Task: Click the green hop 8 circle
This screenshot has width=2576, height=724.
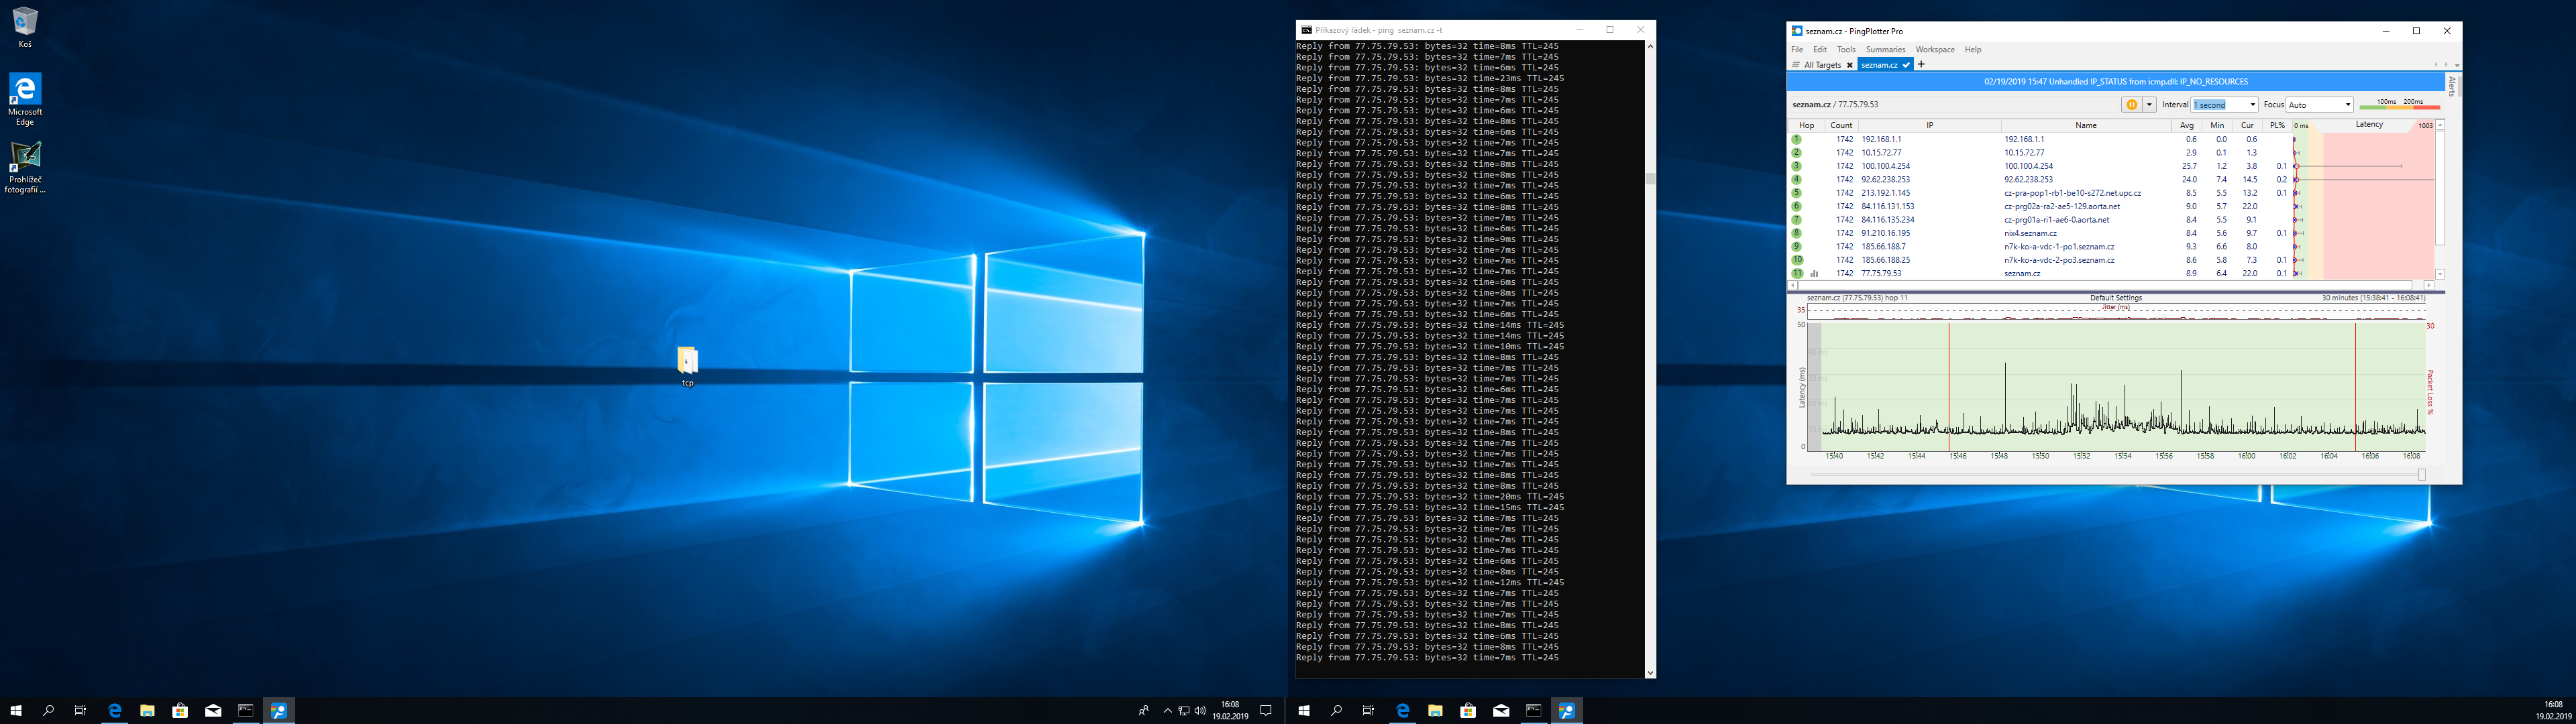Action: (1797, 233)
